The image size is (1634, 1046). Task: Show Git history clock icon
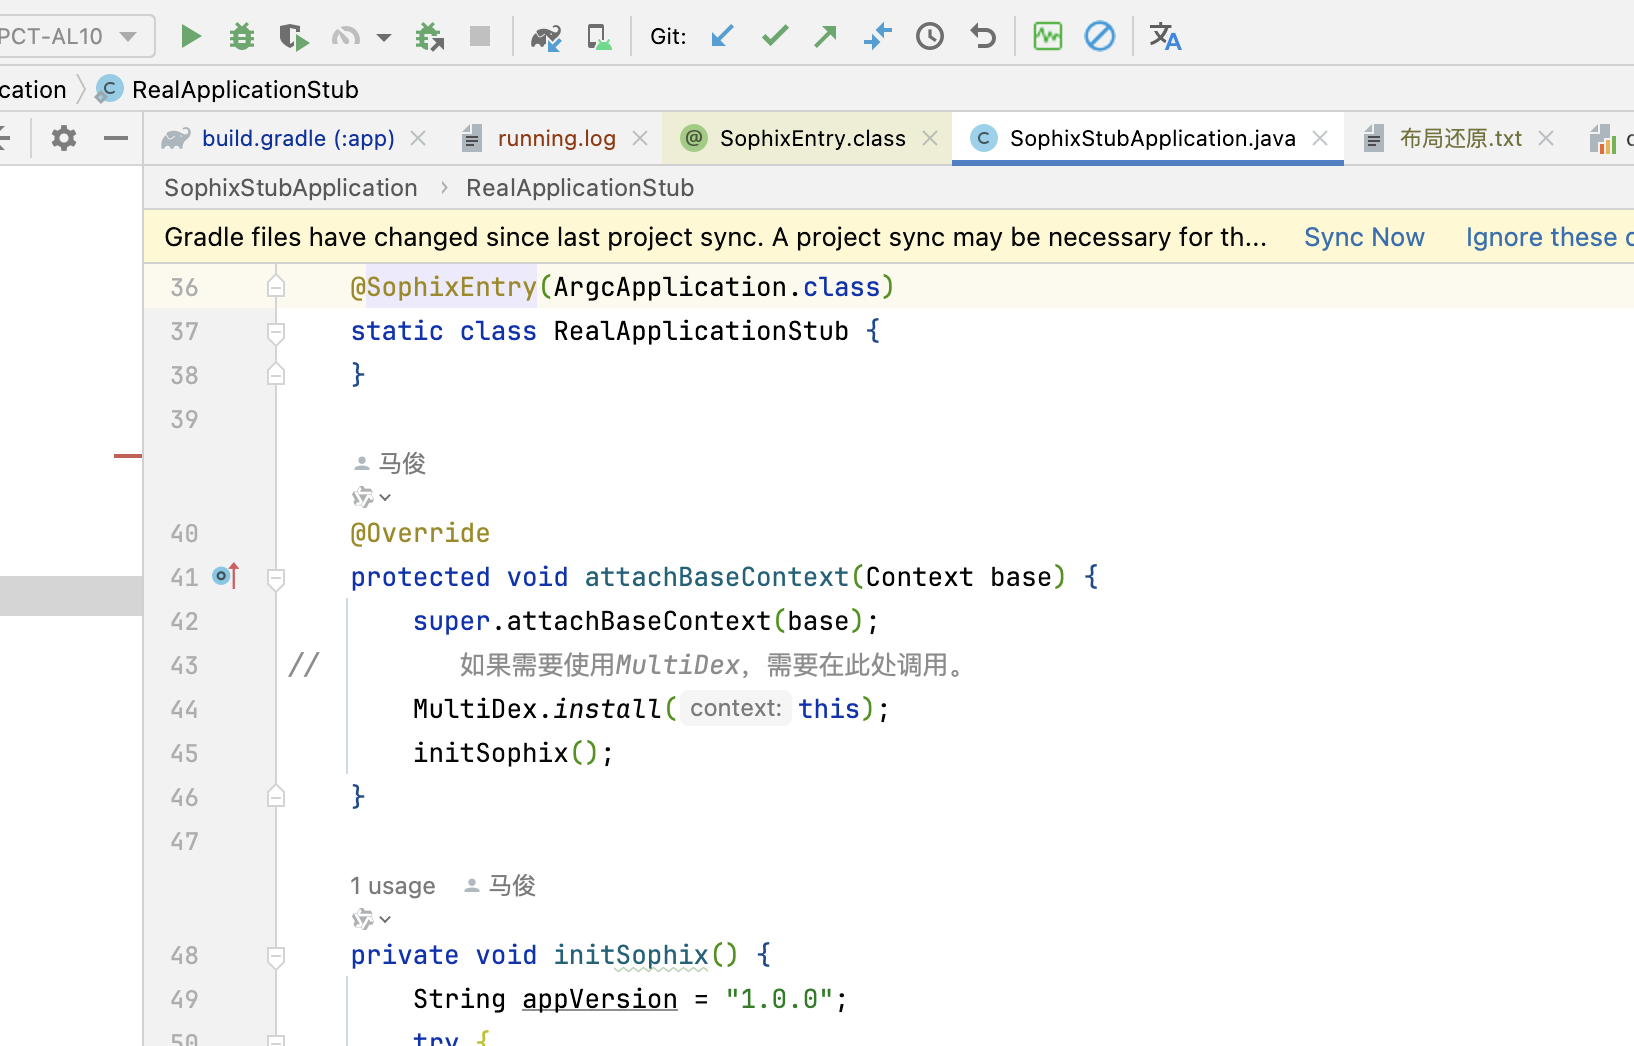930,37
